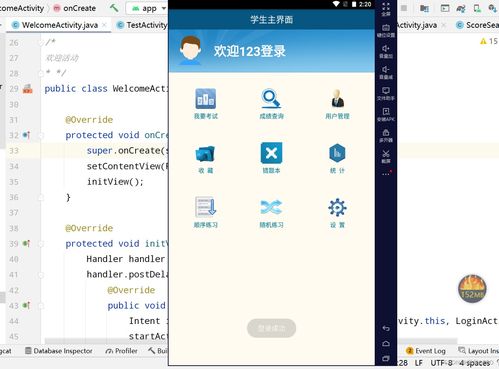Viewport: 499px width, 369px height.
Task: Collapse the onCreate method fold marker
Action: pos(41,135)
